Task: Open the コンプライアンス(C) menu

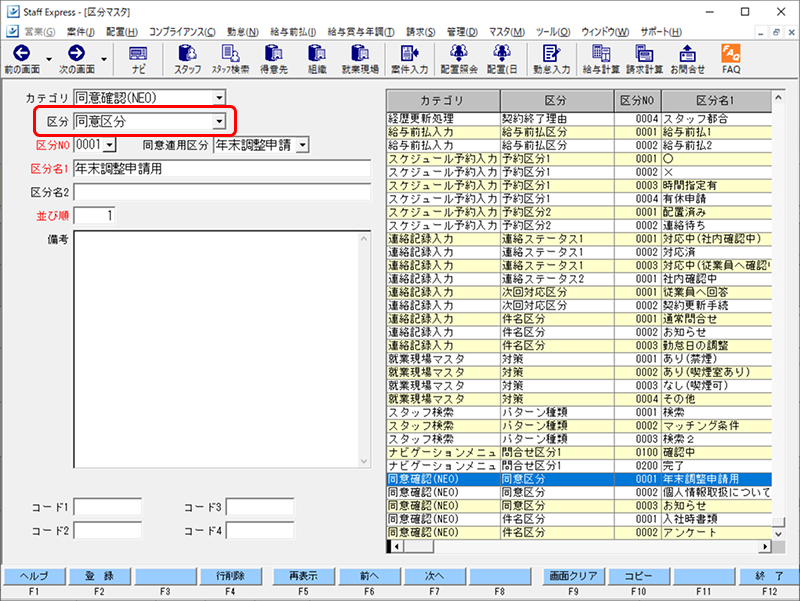Action: 182,32
